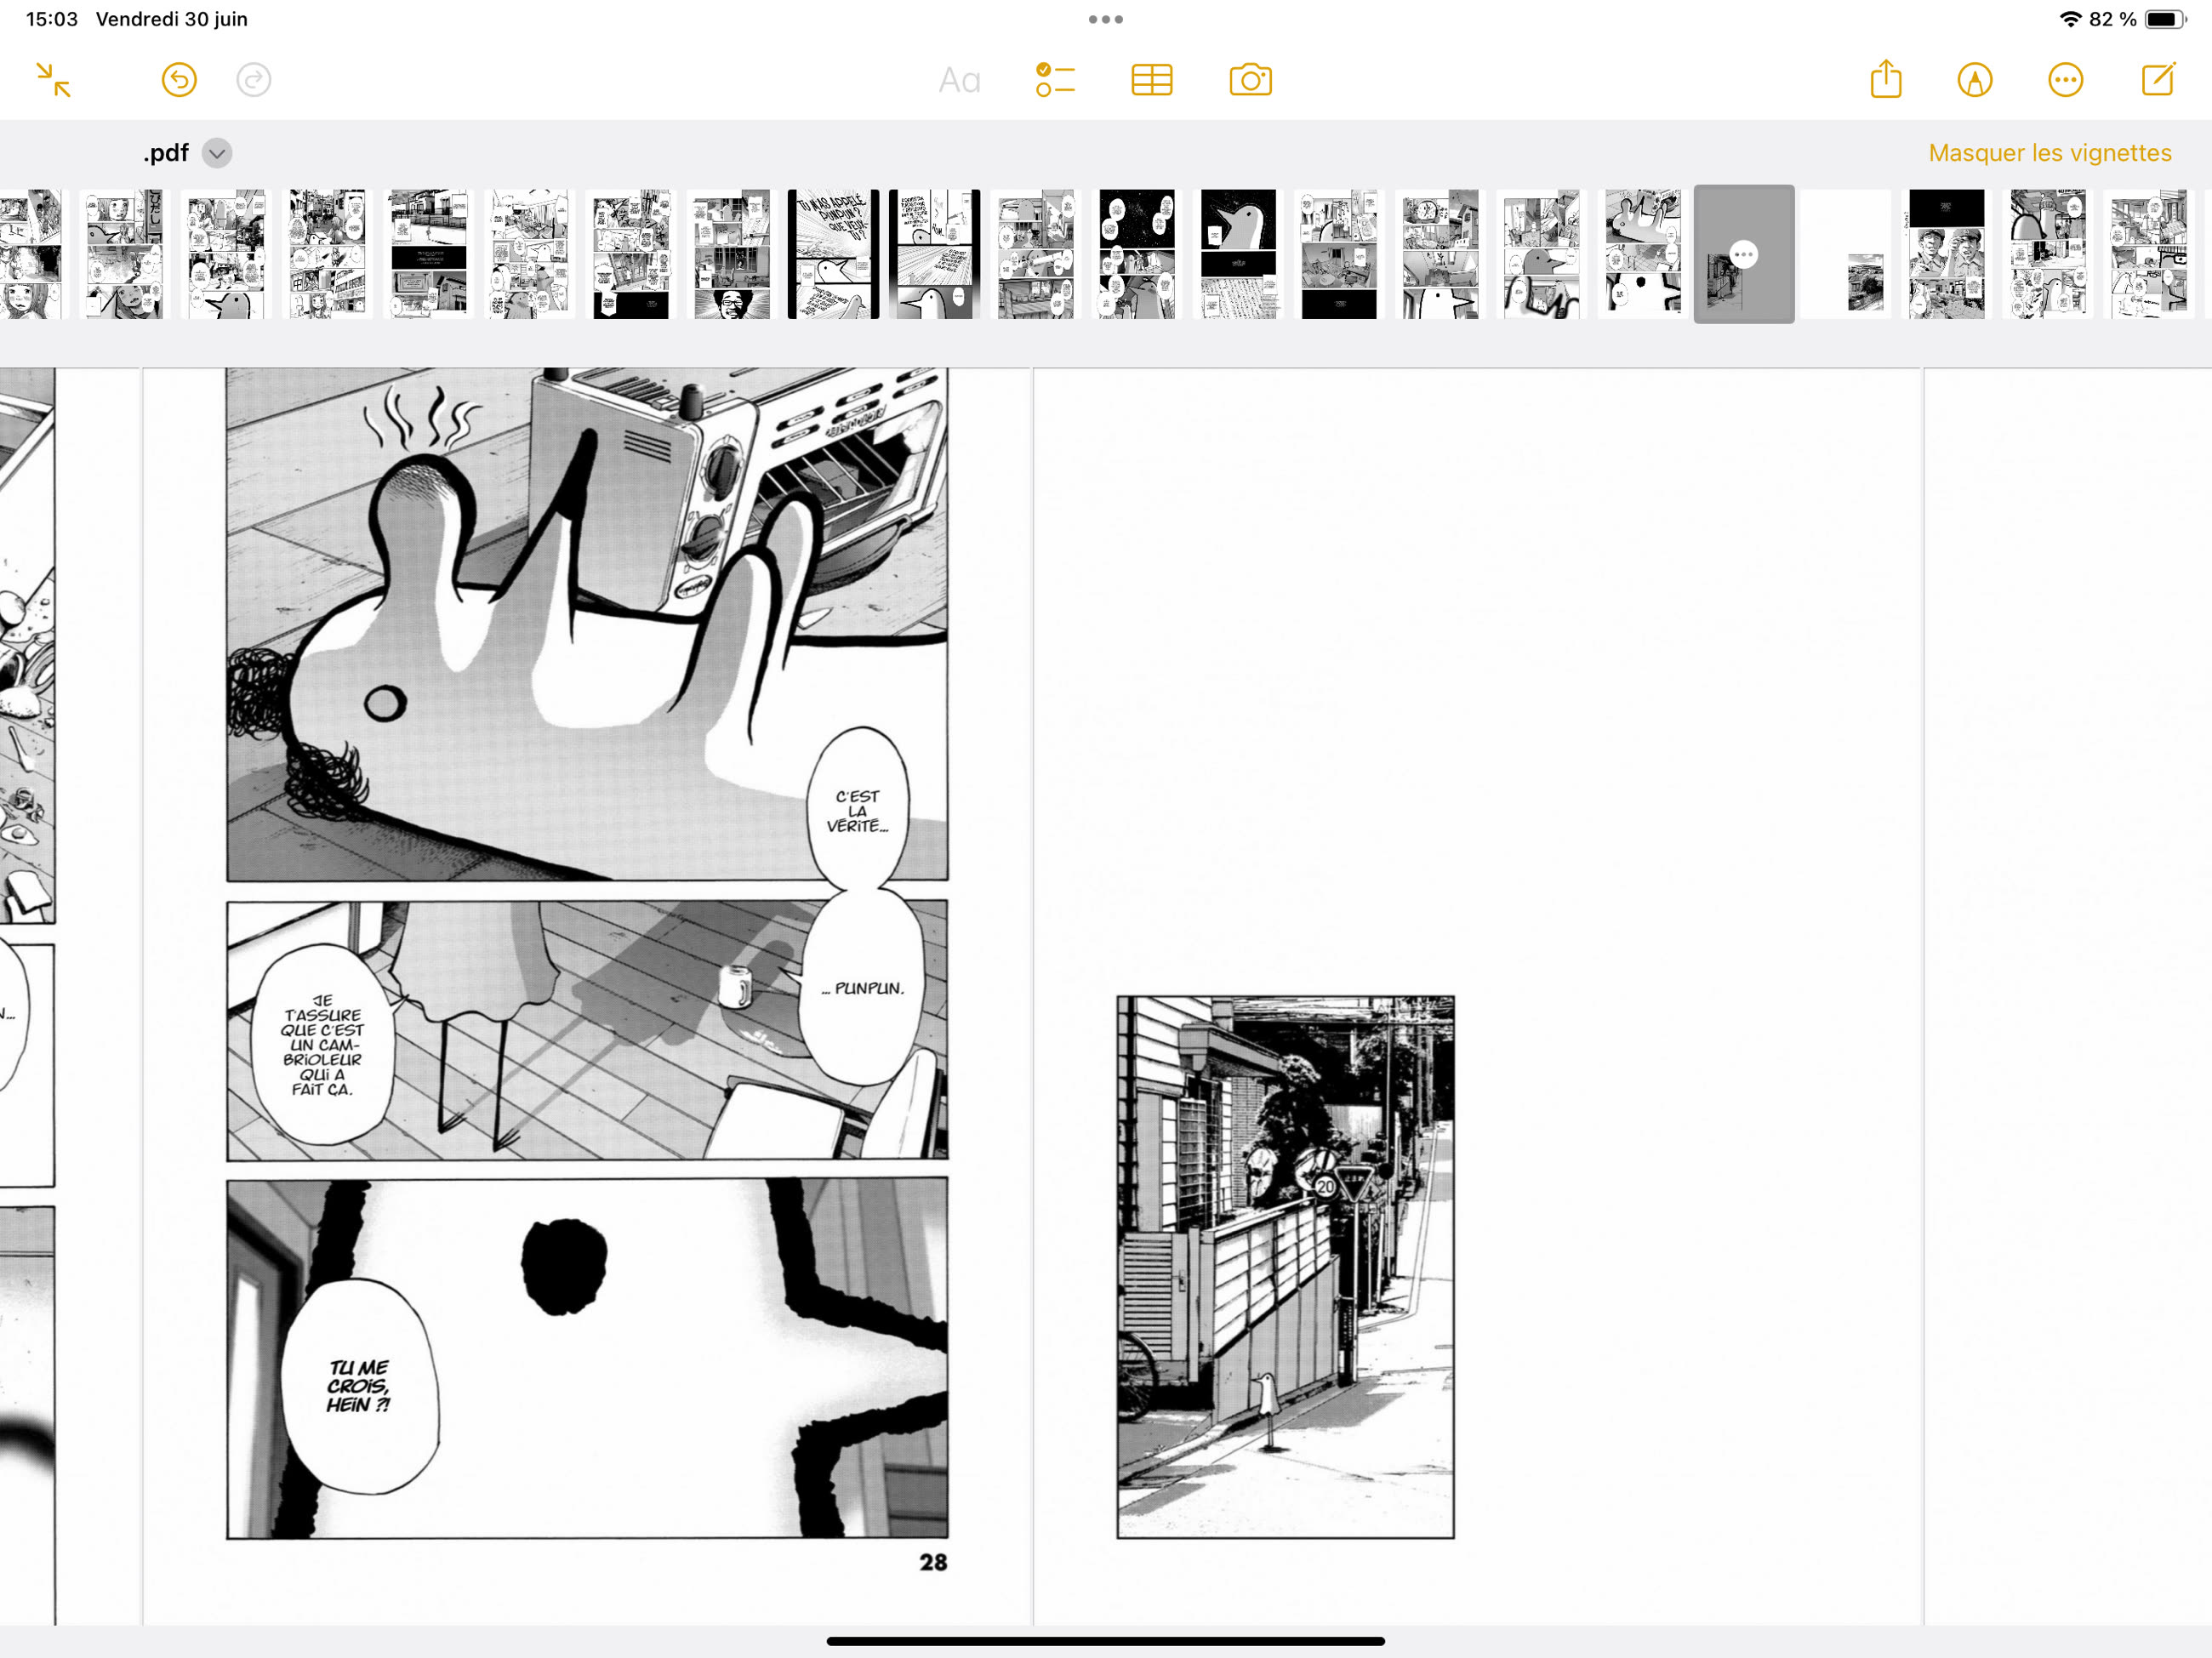
Task: Open the note options menu via top center dots
Action: click(x=1105, y=17)
